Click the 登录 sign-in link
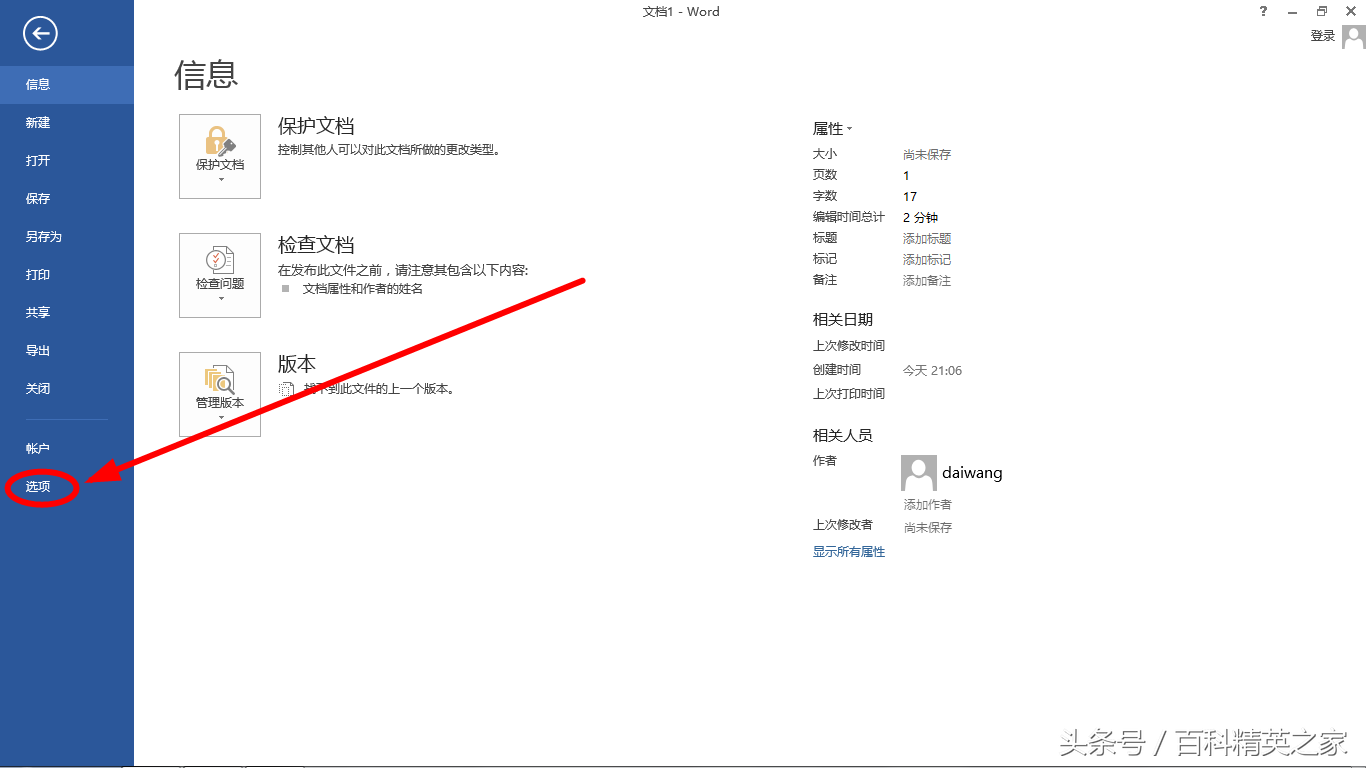 (1323, 36)
